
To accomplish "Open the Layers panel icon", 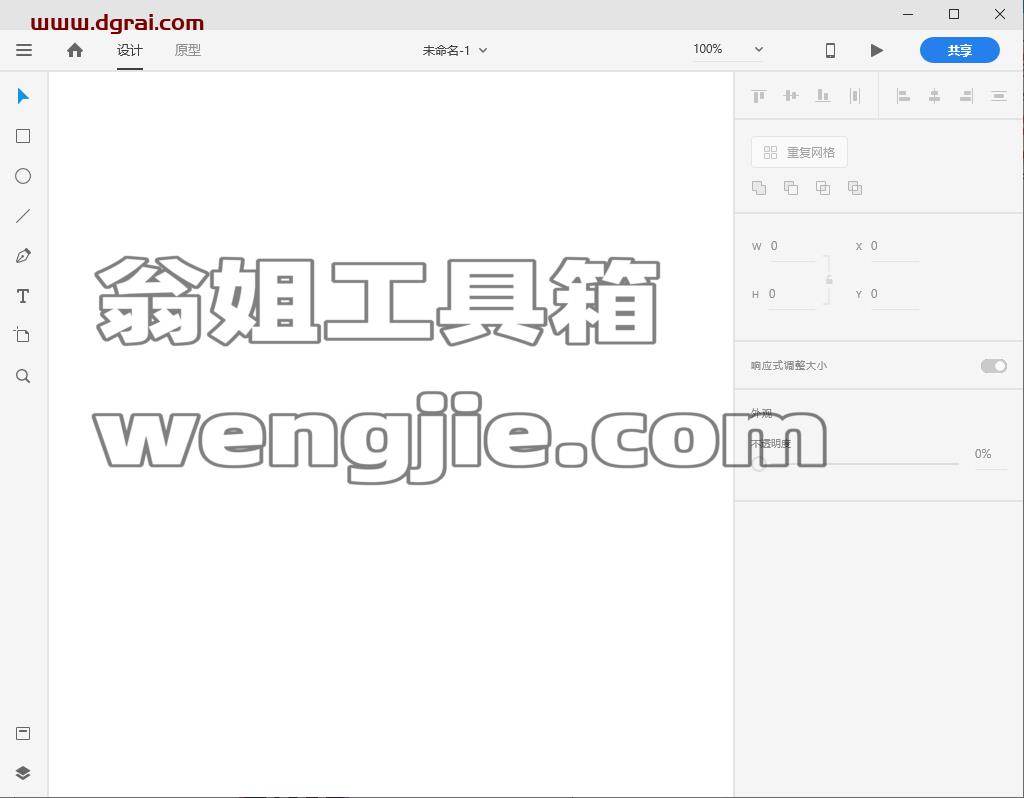I will coord(23,773).
